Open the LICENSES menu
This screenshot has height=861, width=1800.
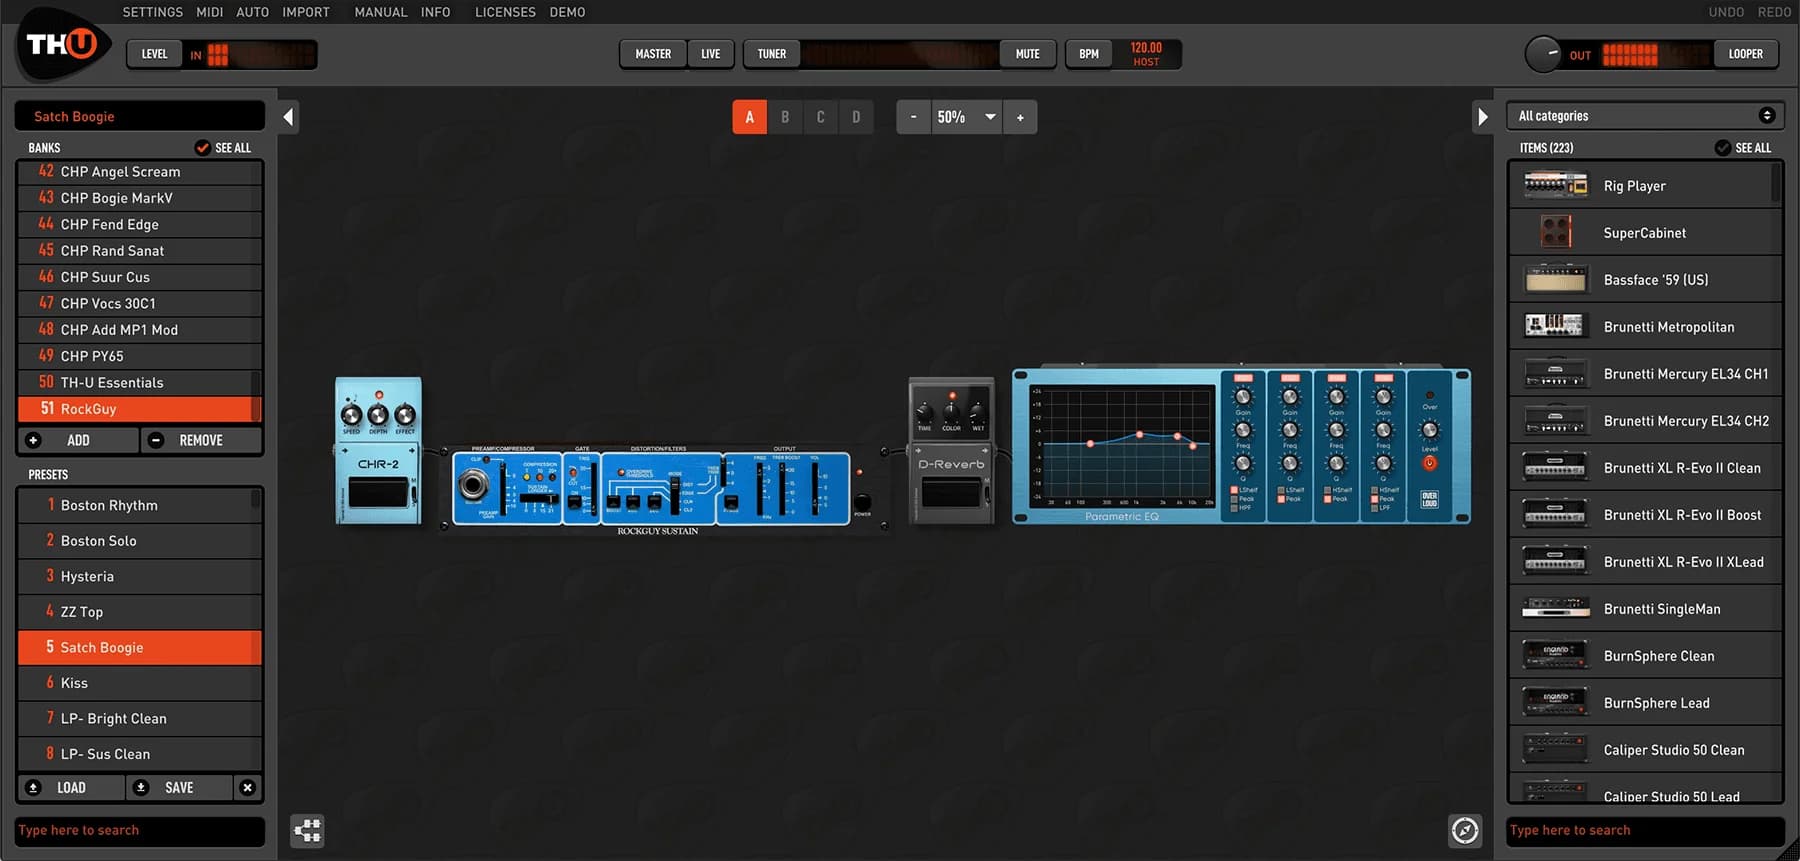click(x=505, y=12)
